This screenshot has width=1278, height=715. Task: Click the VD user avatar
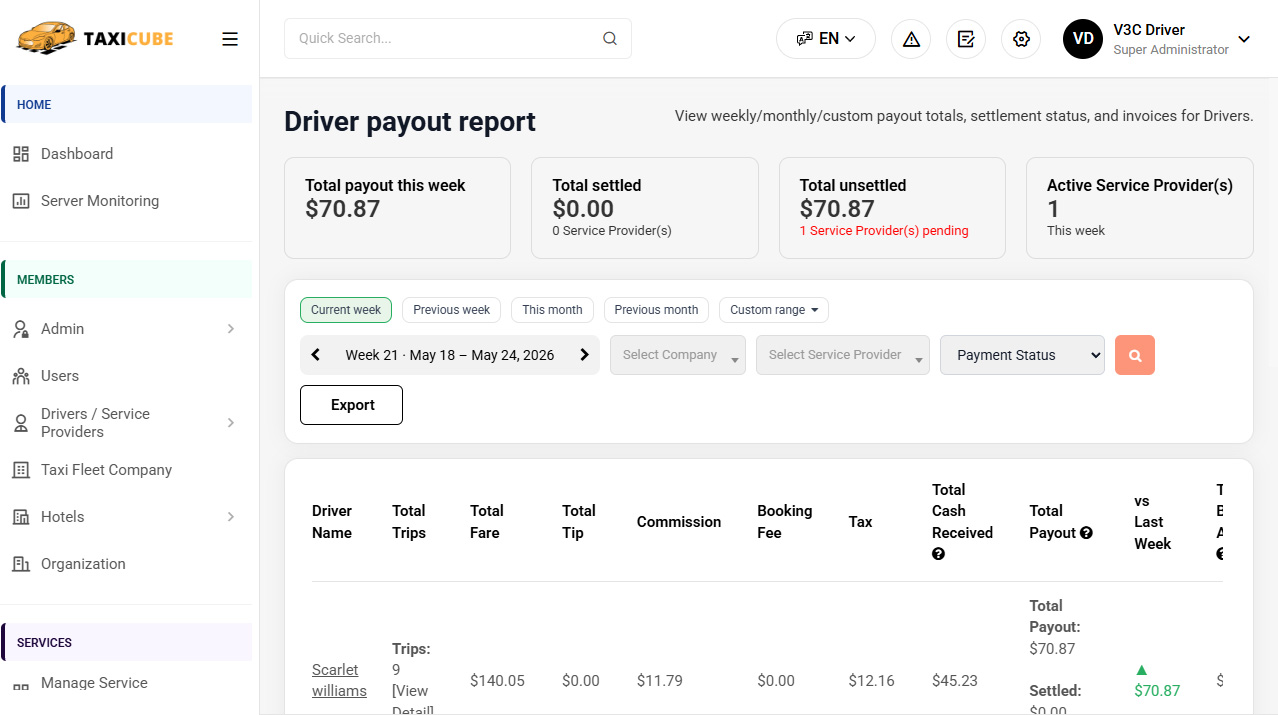(x=1083, y=39)
